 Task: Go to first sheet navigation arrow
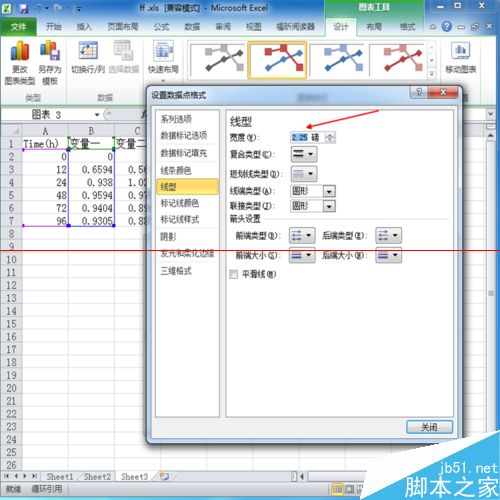(7, 476)
